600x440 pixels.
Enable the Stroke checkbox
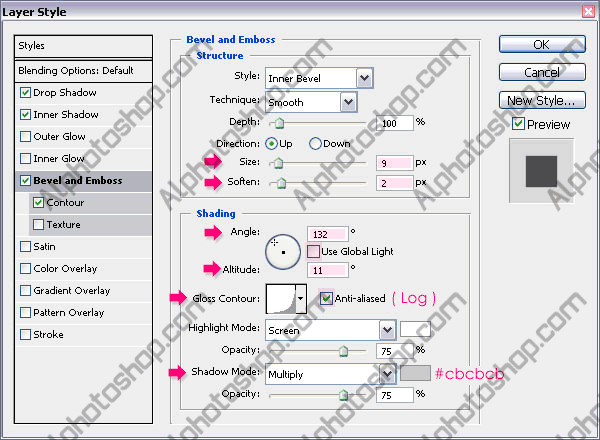[25, 335]
